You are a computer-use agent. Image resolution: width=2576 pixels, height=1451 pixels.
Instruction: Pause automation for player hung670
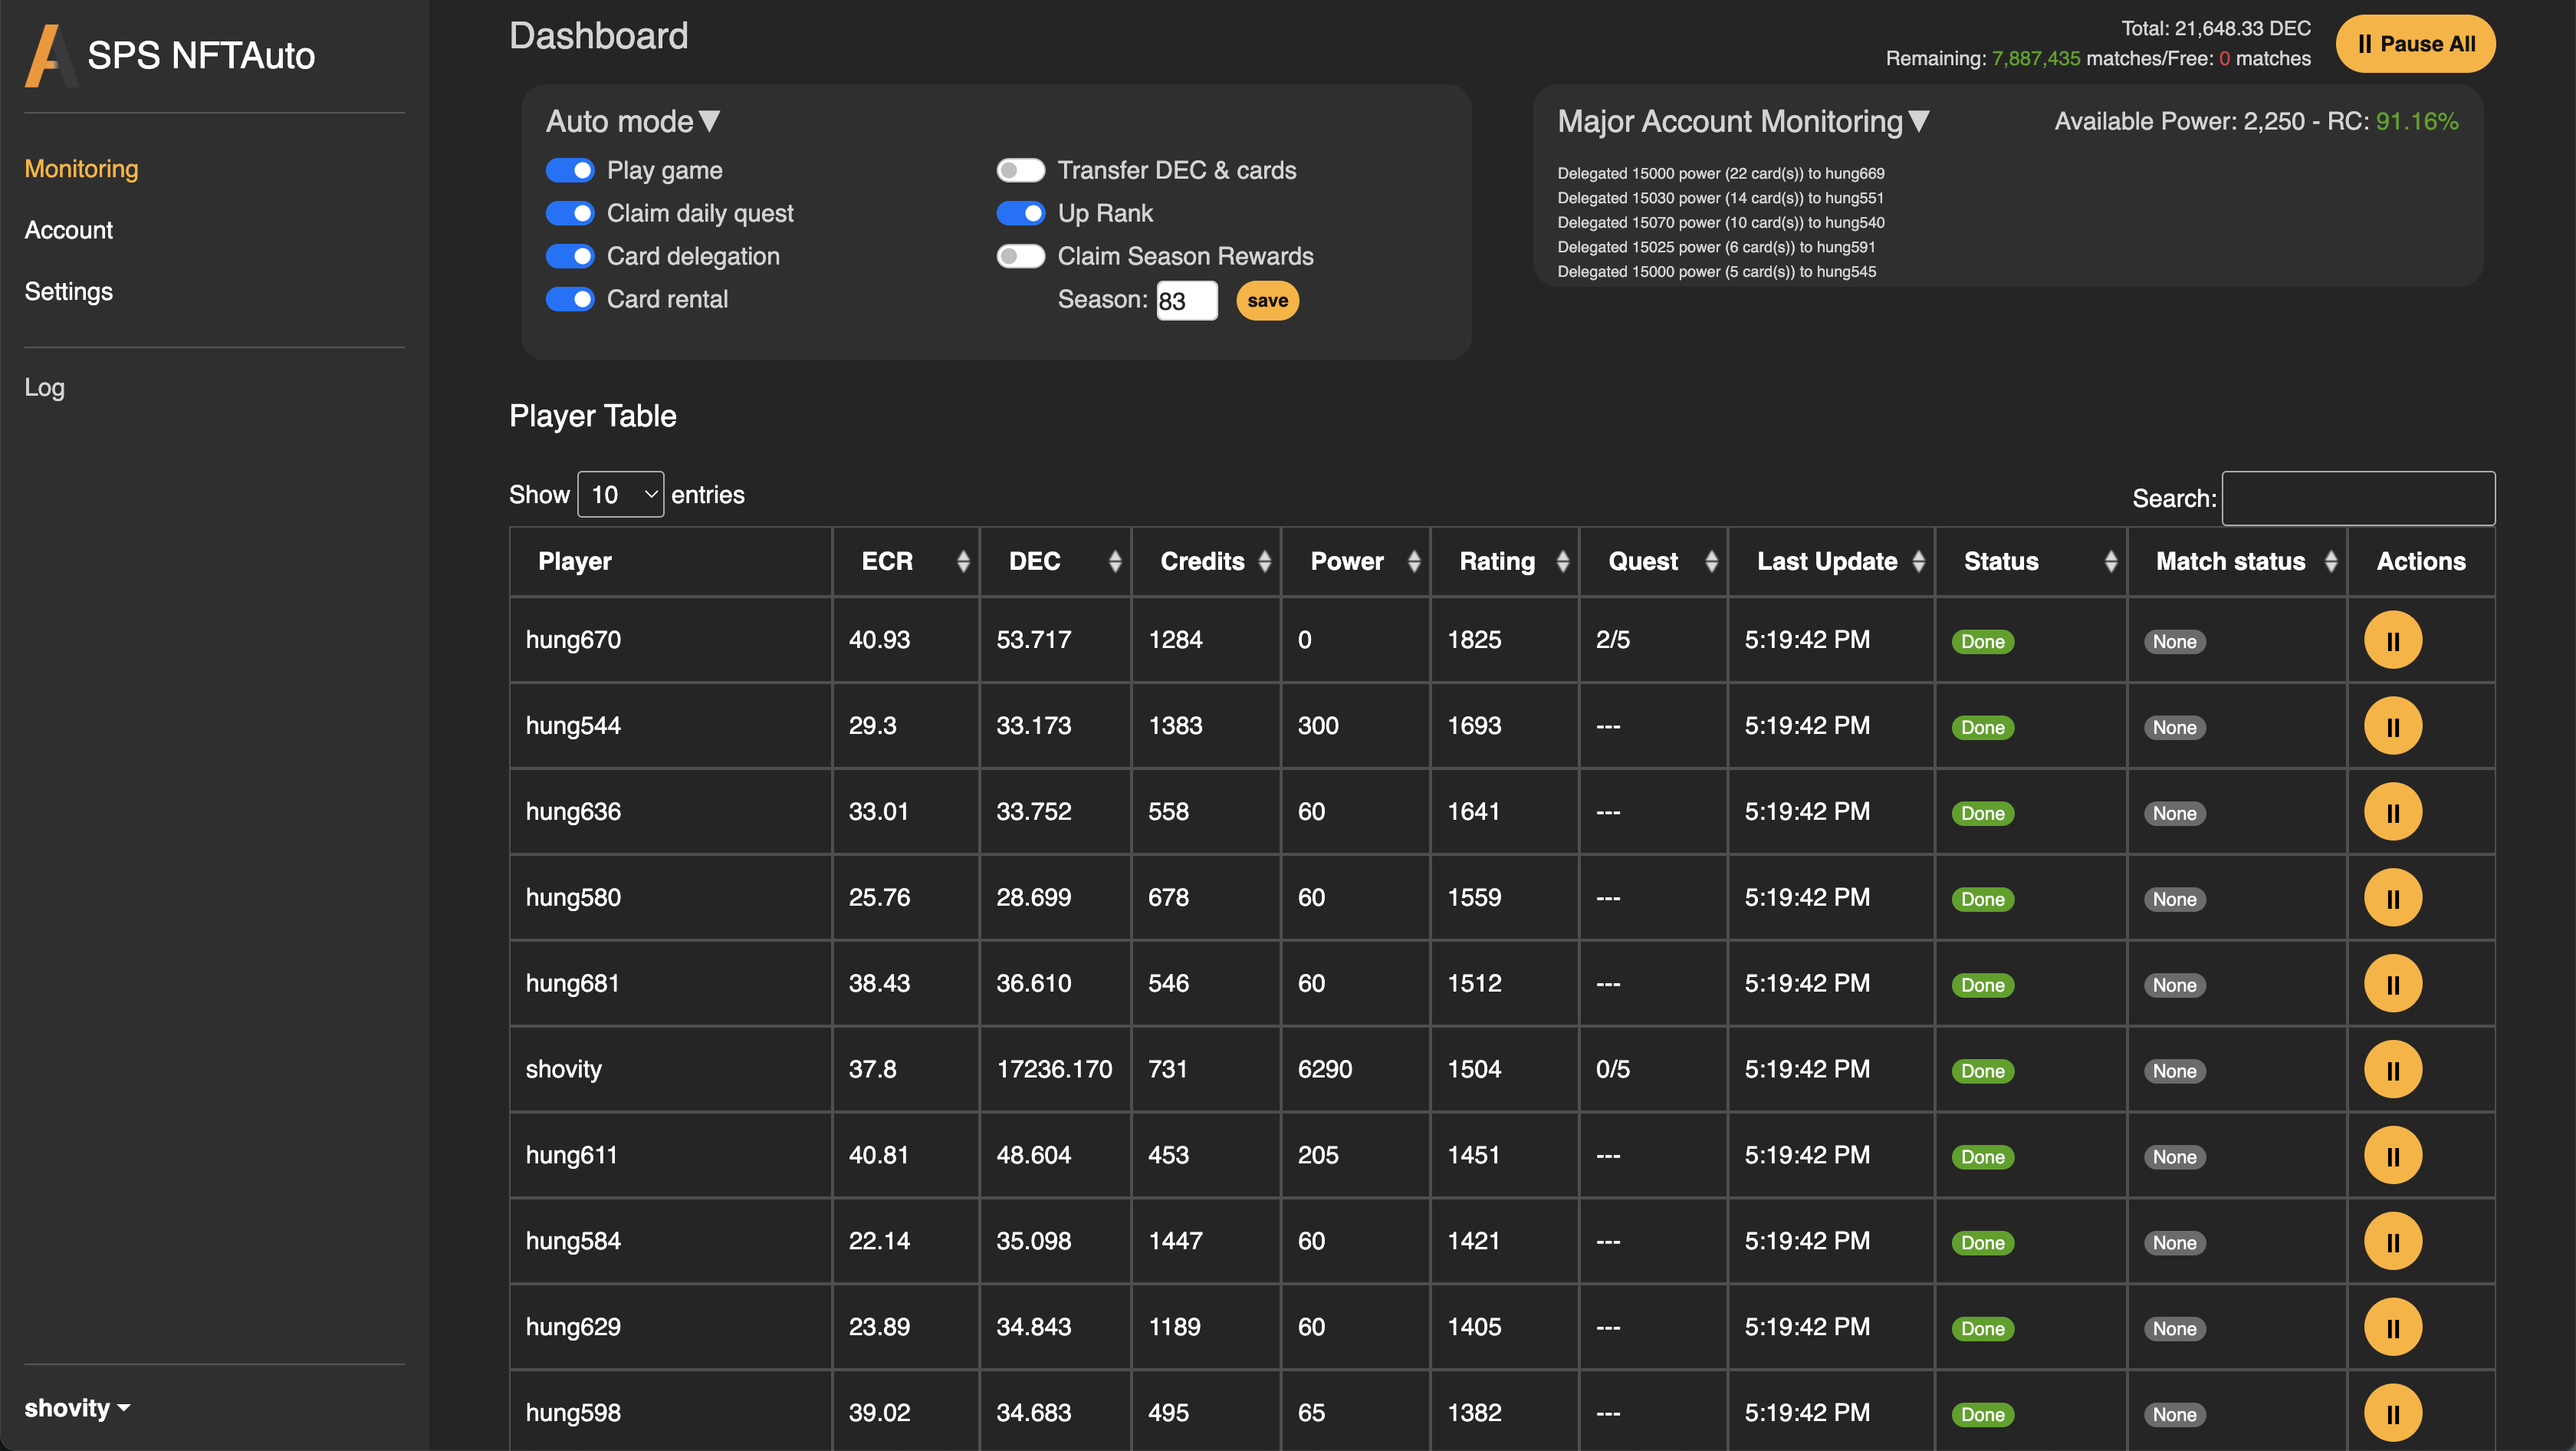point(2392,640)
